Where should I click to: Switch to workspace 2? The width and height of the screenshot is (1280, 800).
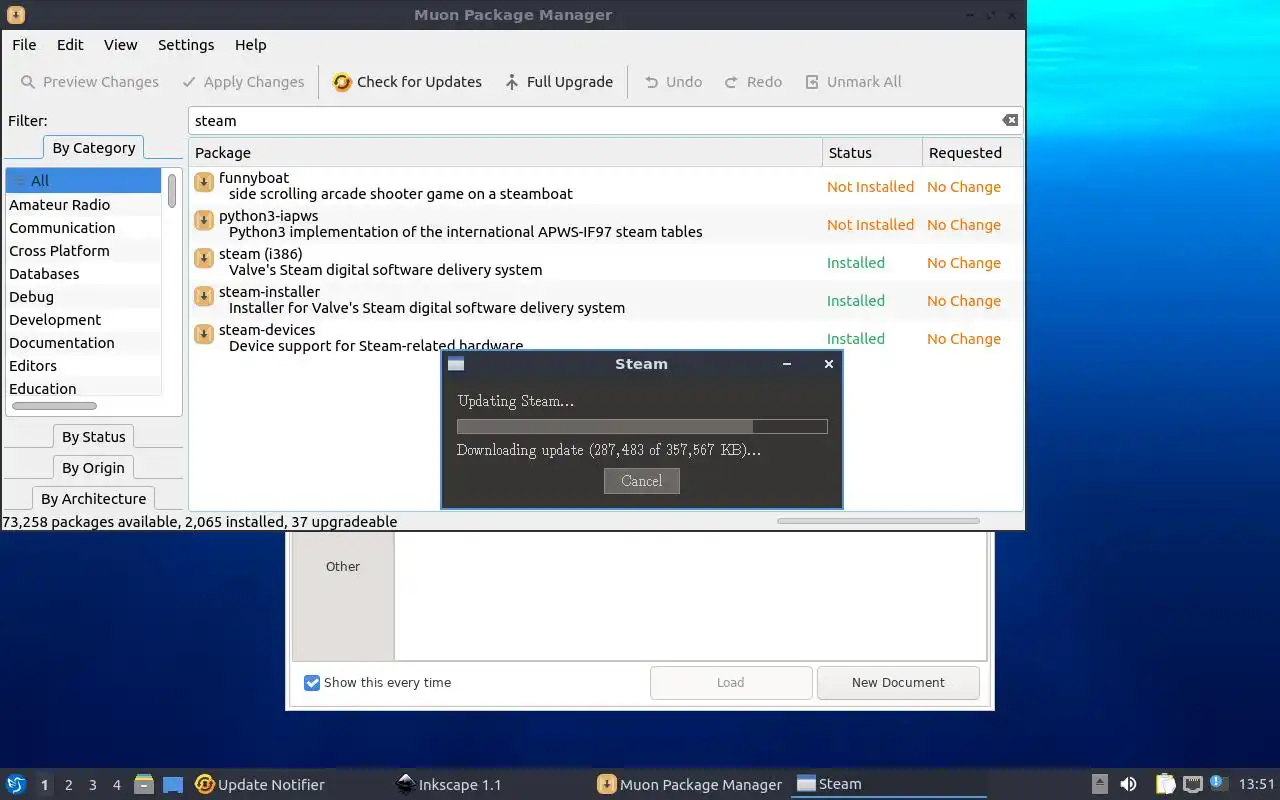pyautogui.click(x=68, y=785)
